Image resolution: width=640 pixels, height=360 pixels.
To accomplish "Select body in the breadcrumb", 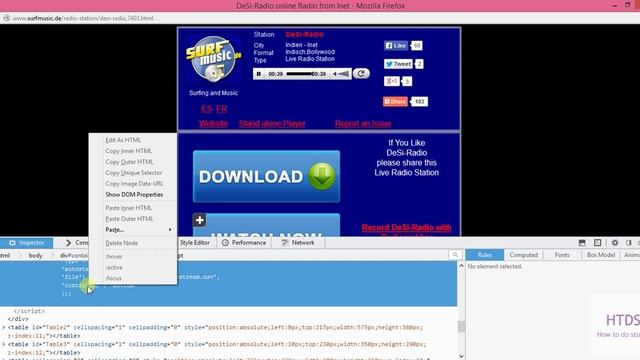I will coord(36,256).
